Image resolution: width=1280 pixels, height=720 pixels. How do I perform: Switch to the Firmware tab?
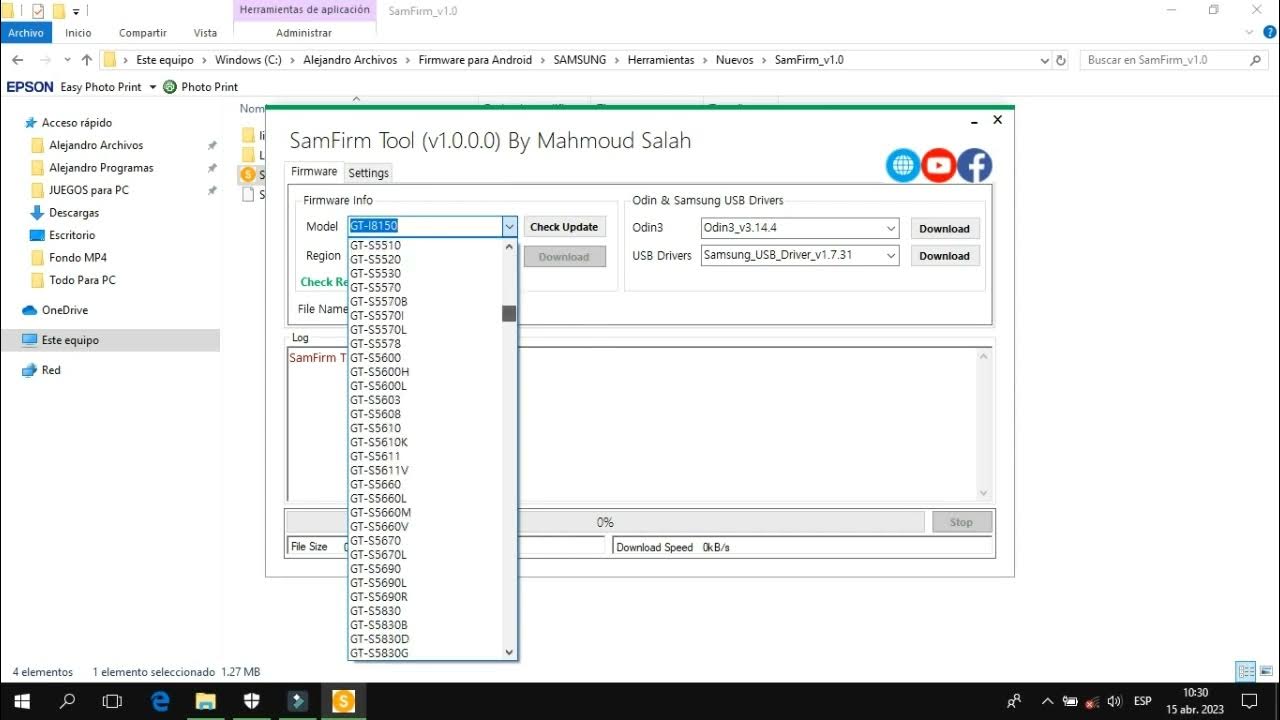point(314,172)
